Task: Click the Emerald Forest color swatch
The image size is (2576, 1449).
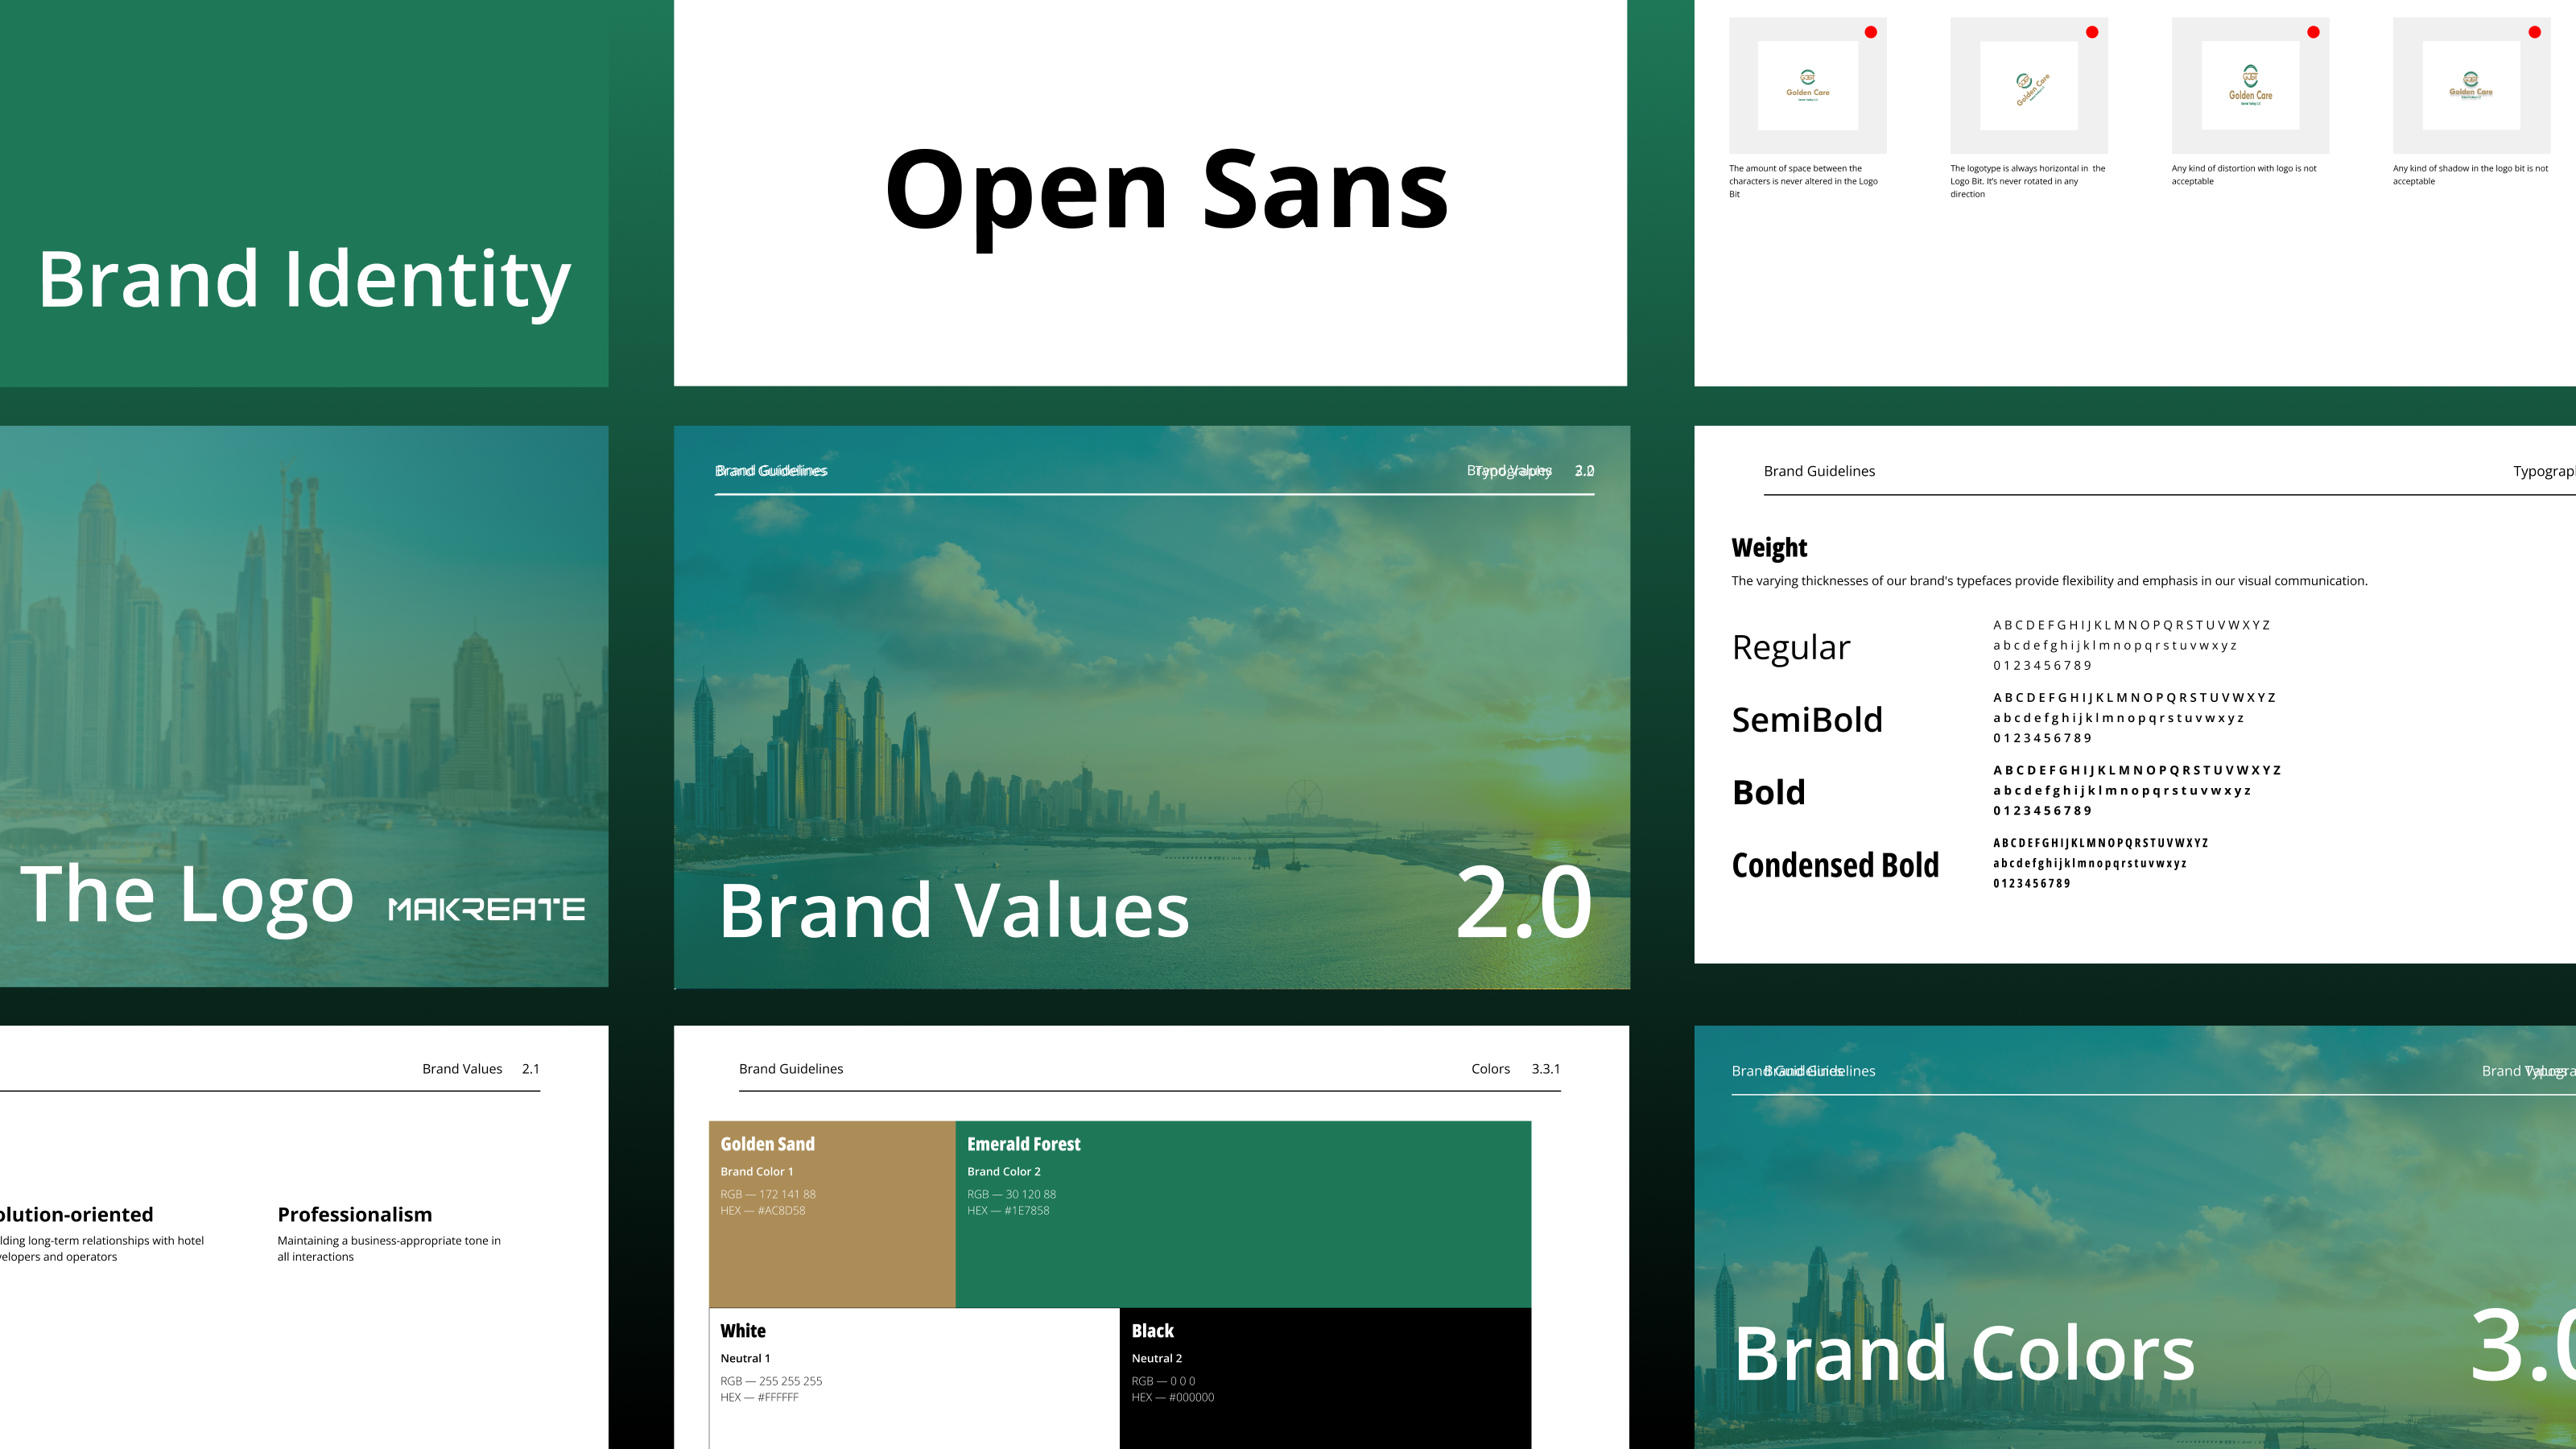Action: (x=1242, y=1214)
